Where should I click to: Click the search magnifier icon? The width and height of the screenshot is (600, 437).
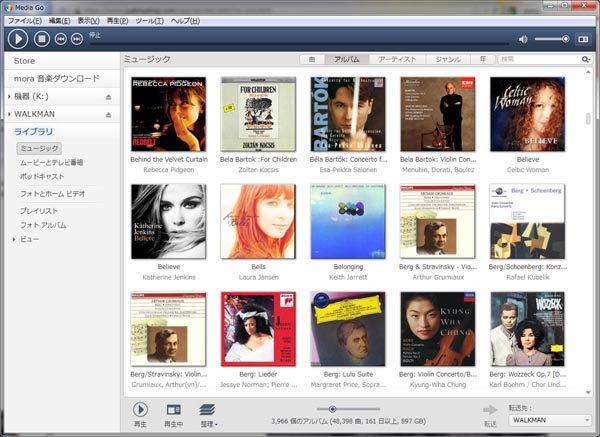tap(585, 59)
